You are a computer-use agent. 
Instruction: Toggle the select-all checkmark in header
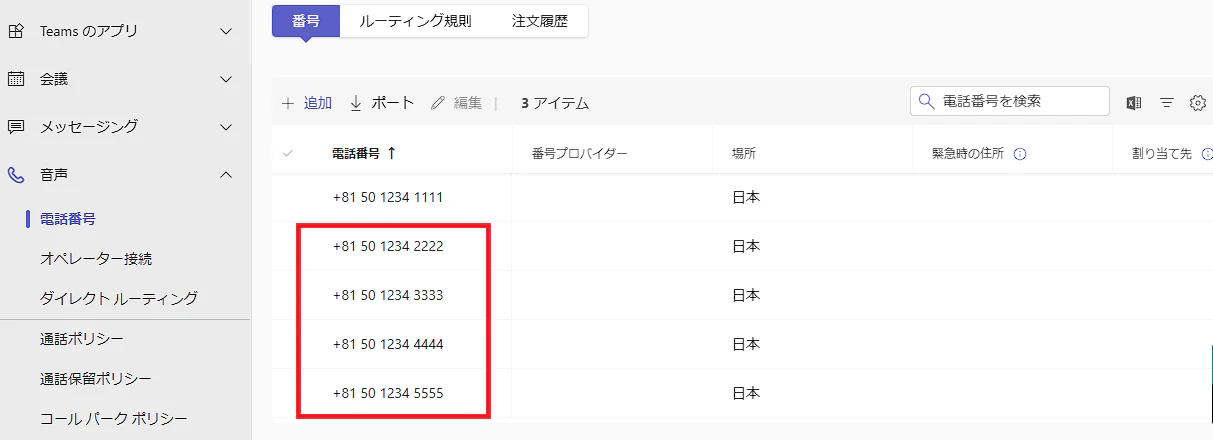[289, 153]
